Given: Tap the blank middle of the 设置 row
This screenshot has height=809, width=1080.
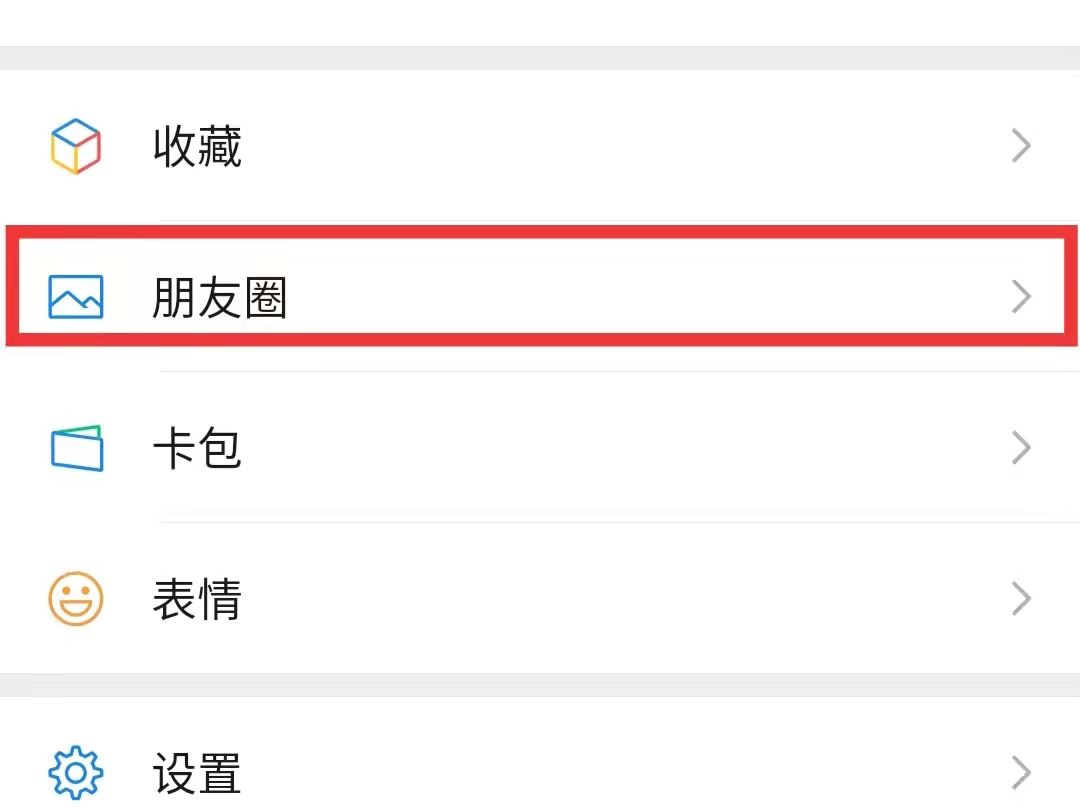Looking at the screenshot, I should pos(600,772).
